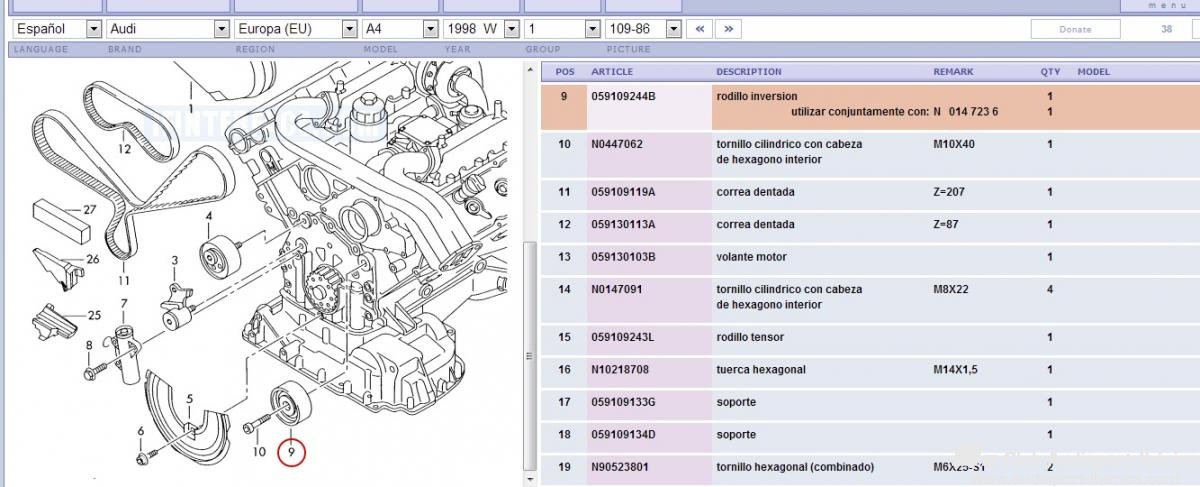Screen dimensions: 1200x487
Task: Click part label 4 on the diagram
Action: (209, 216)
